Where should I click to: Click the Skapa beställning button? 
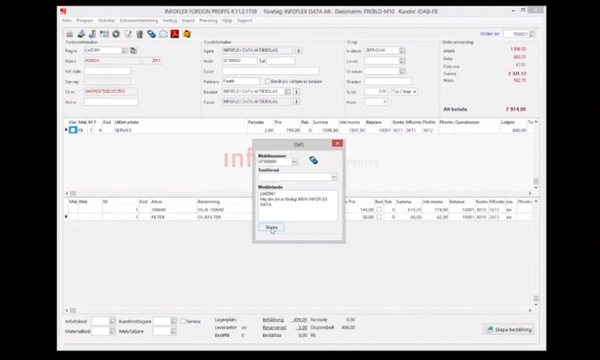pos(509,329)
